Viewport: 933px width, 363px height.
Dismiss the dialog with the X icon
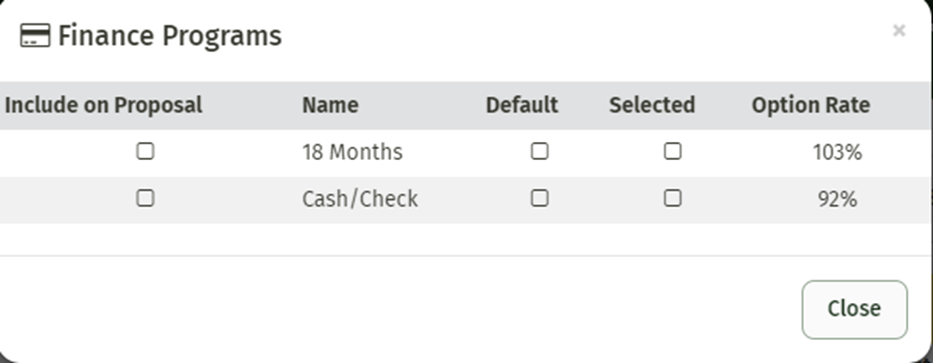pyautogui.click(x=899, y=30)
